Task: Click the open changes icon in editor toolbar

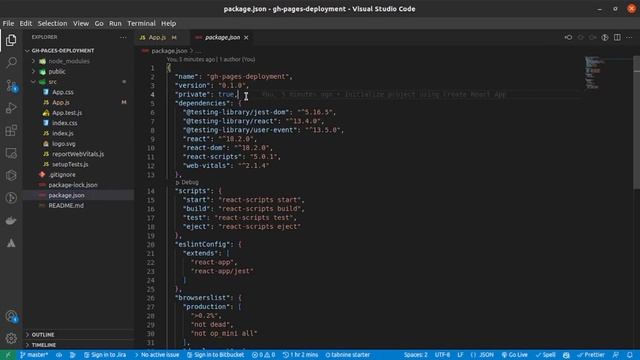Action: pyautogui.click(x=568, y=37)
